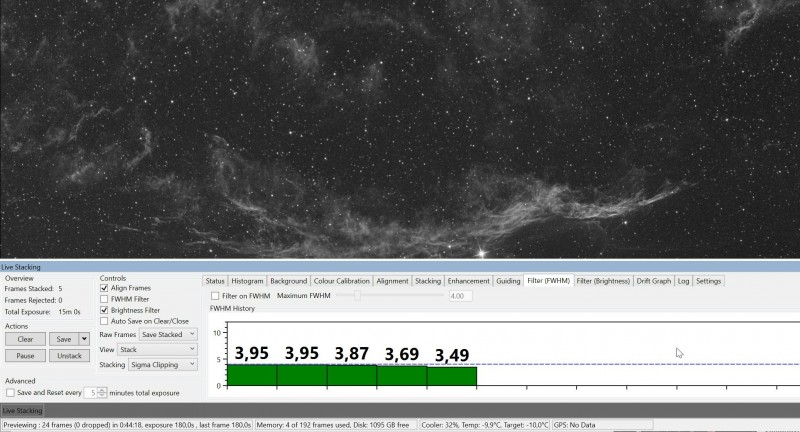Enable the Align Frames checkbox
The image size is (800, 432).
[x=104, y=288]
